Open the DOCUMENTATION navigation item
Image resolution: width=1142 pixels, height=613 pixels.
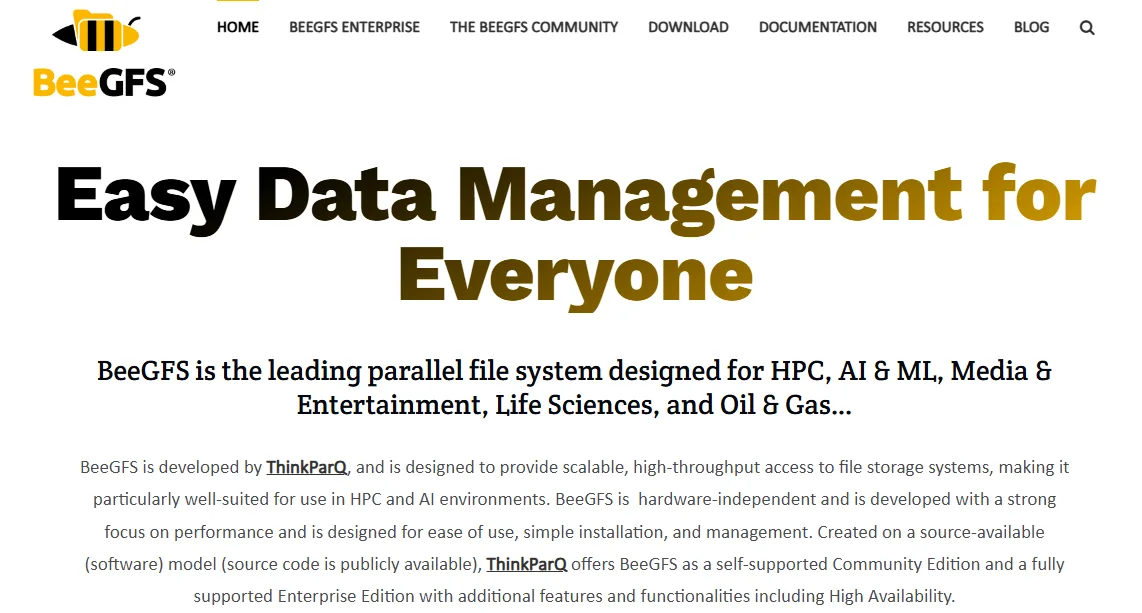(x=817, y=27)
